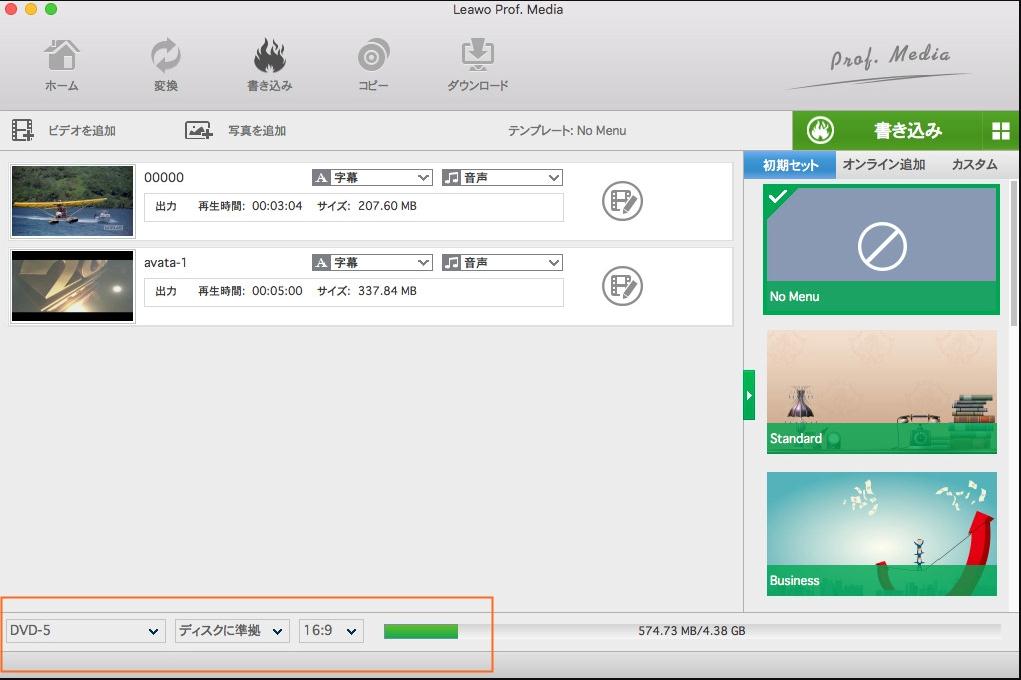Click the avata-1 file name
Screen dimensions: 1021x680
point(165,262)
